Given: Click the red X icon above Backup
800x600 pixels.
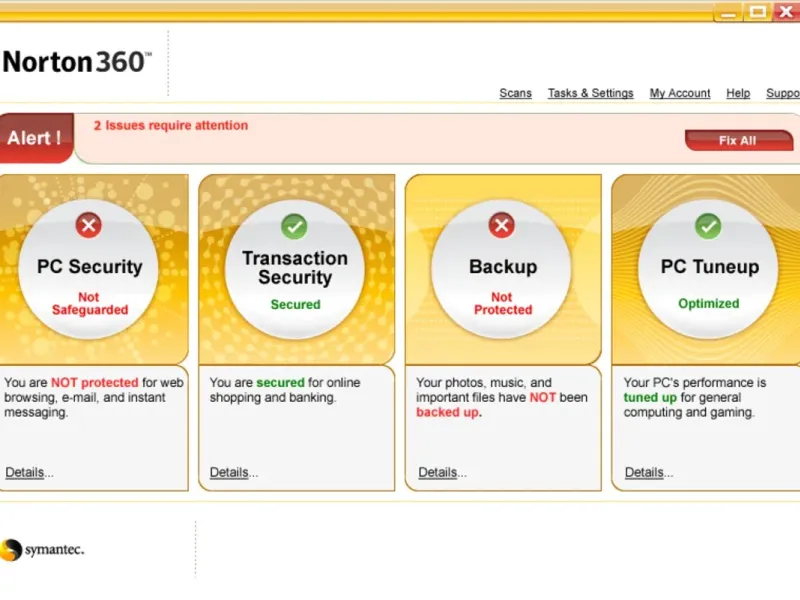Looking at the screenshot, I should click(x=502, y=225).
